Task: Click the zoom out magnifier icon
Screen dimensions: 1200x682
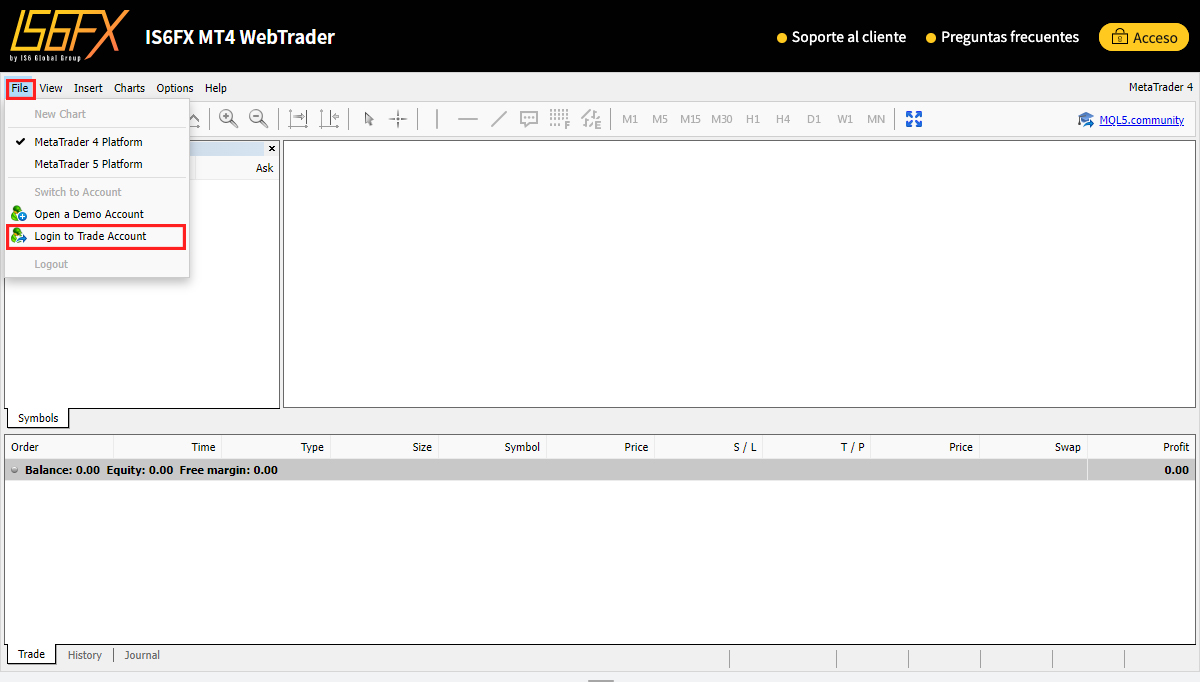Action: pos(258,119)
